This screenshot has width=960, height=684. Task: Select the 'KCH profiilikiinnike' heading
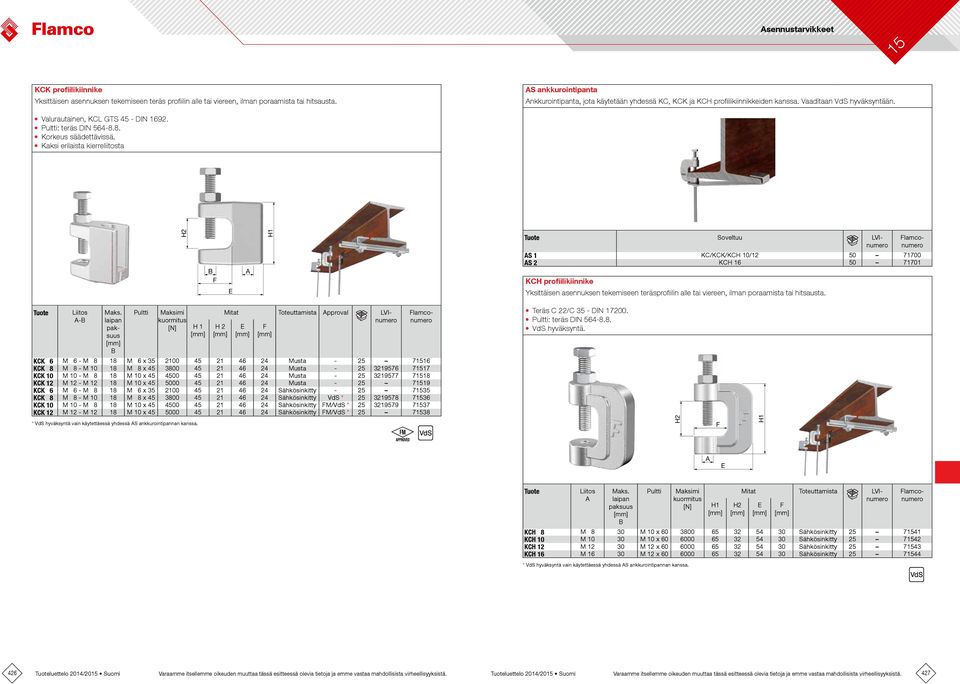(x=559, y=281)
